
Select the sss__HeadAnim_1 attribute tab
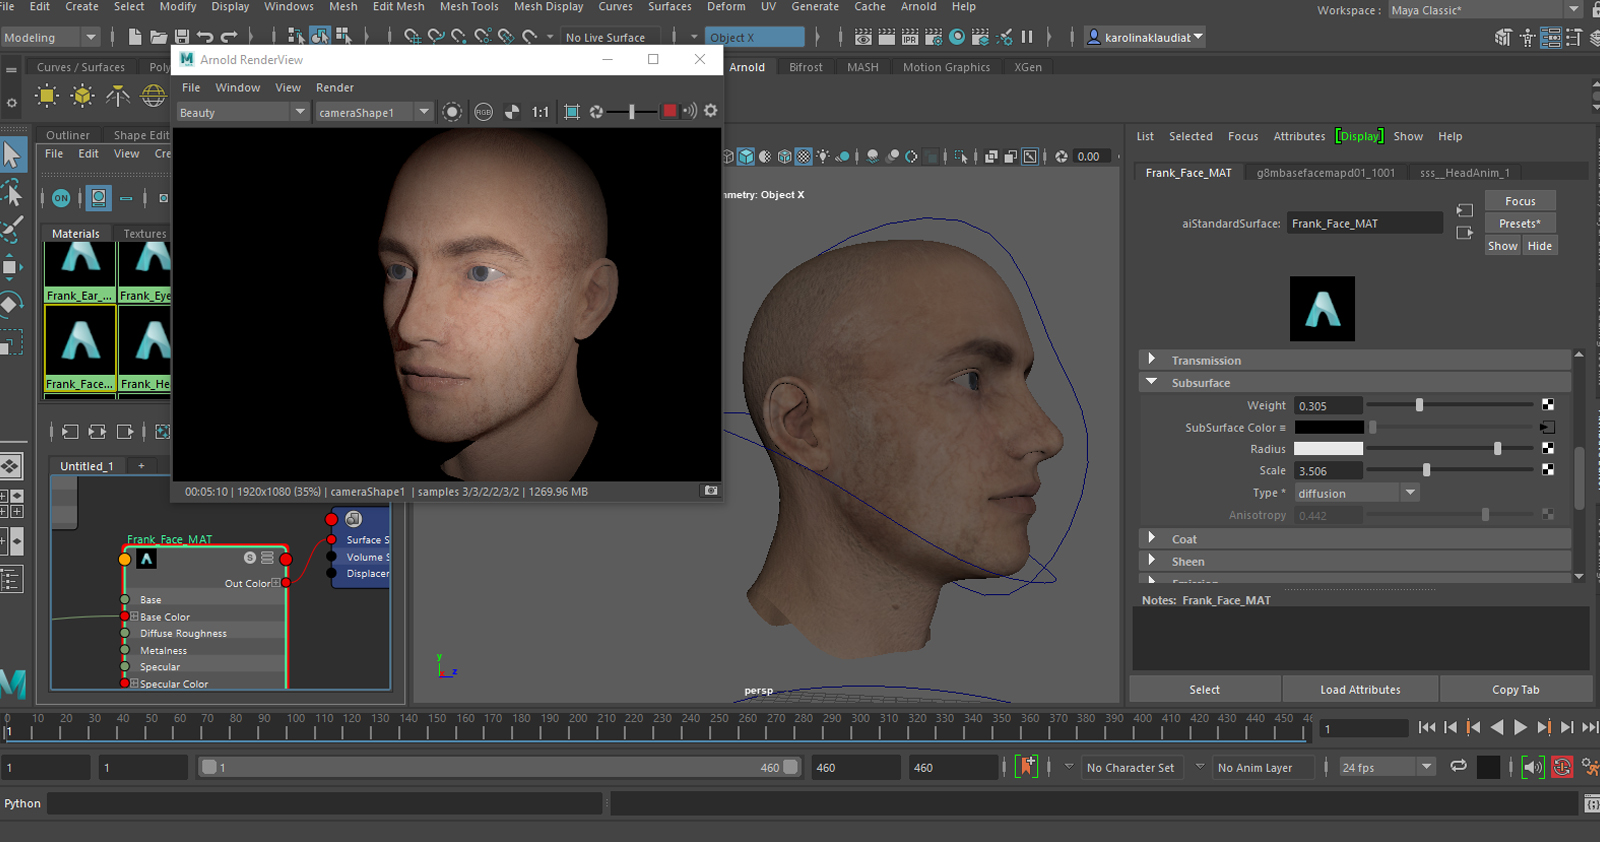1465,173
